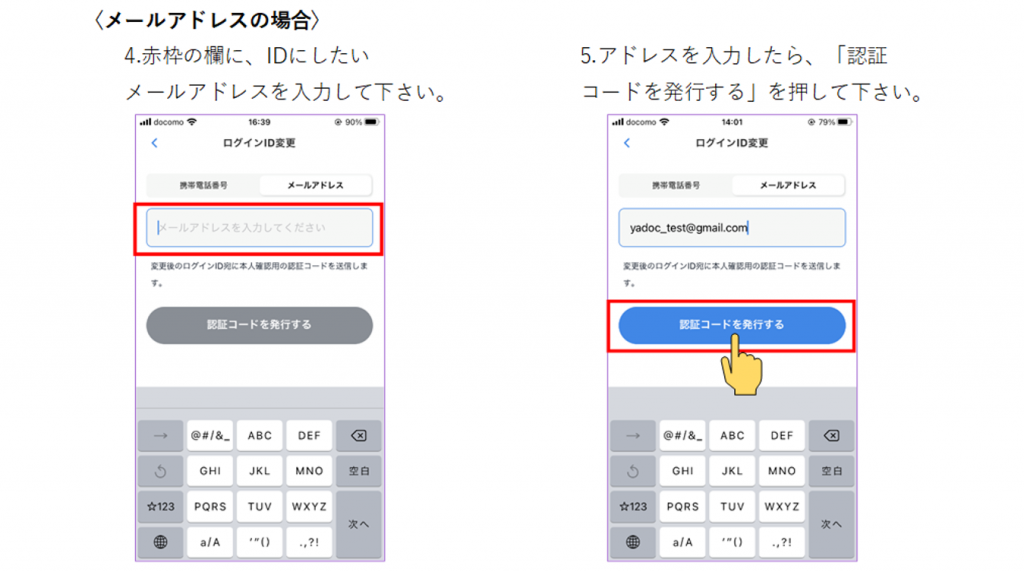Click the field containing yadoc_test@gmail.com
Viewport: 1024px width, 572px height.
[x=732, y=228]
